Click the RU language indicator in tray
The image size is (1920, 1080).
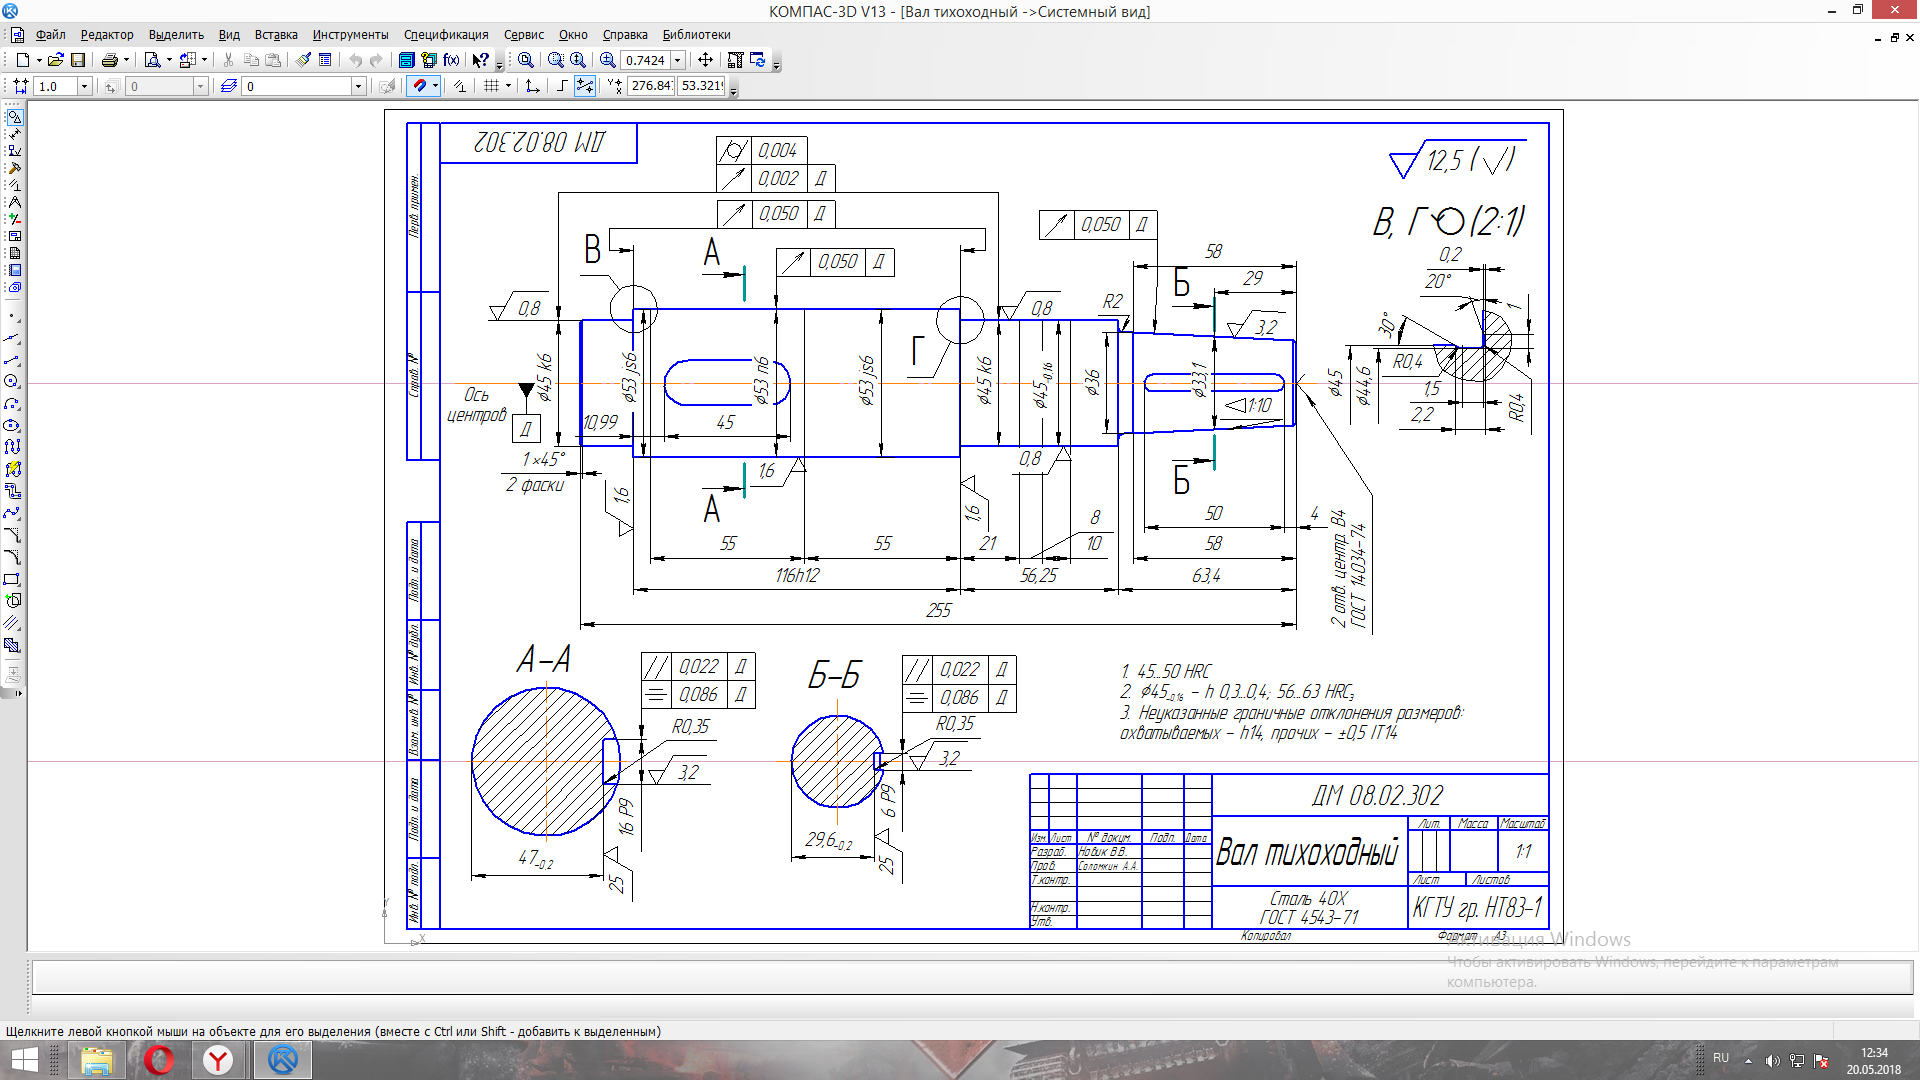(x=1721, y=1058)
